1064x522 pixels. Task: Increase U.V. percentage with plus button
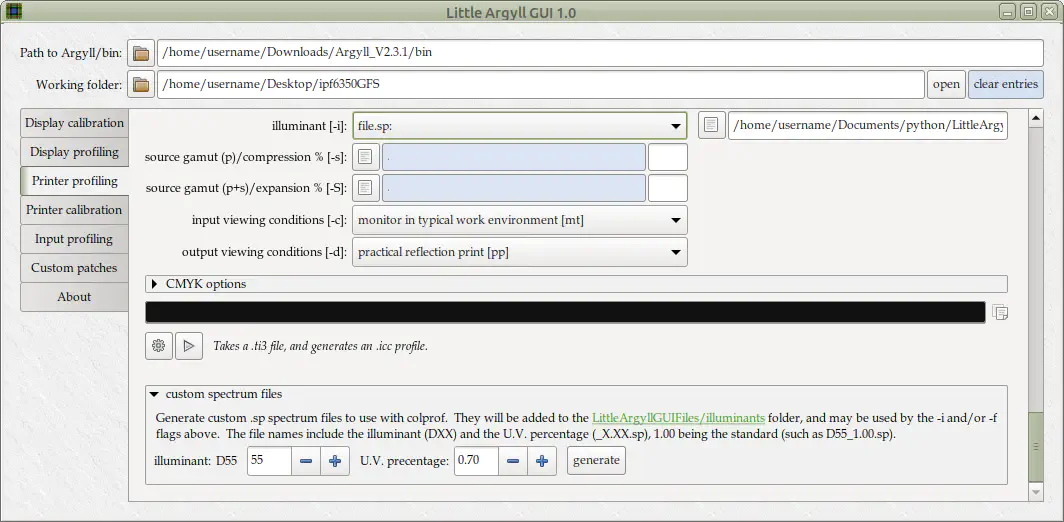coord(542,461)
